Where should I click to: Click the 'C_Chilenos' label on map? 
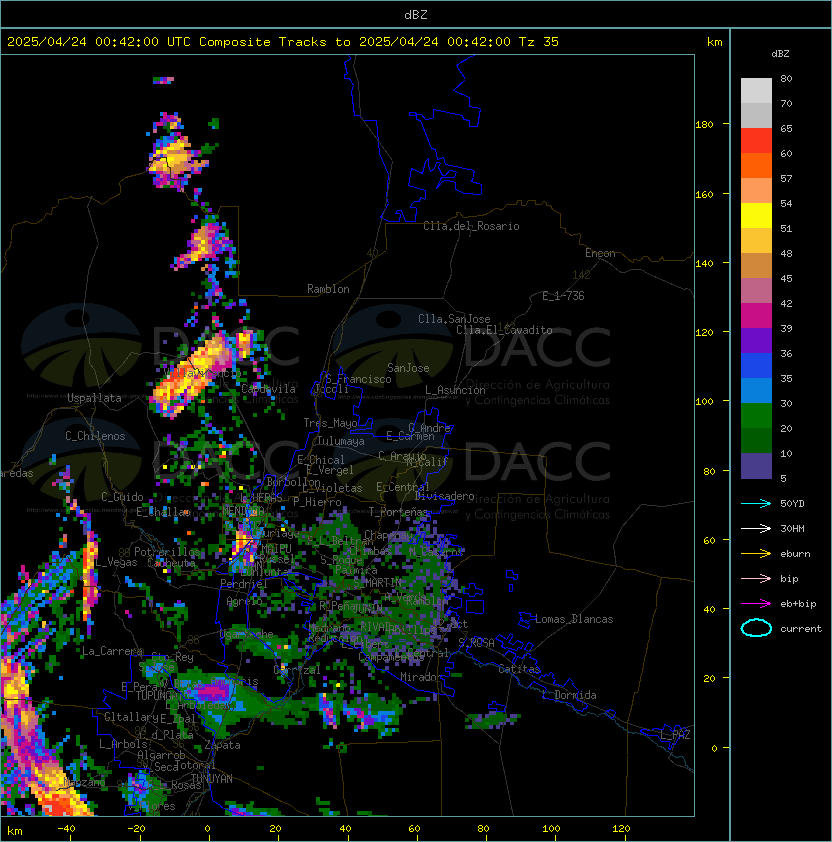click(x=95, y=436)
